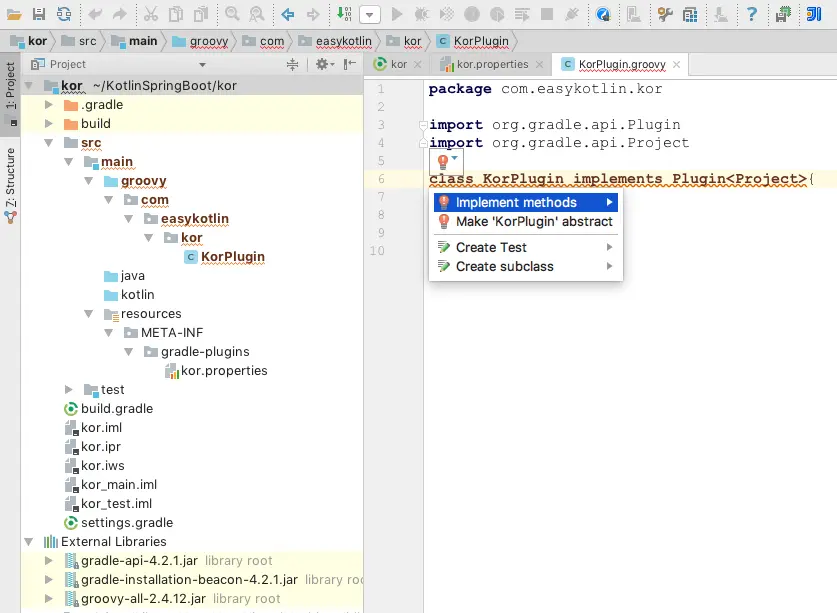The height and width of the screenshot is (613, 837).
Task: Select KorPlugin class in project tree
Action: tap(225, 257)
